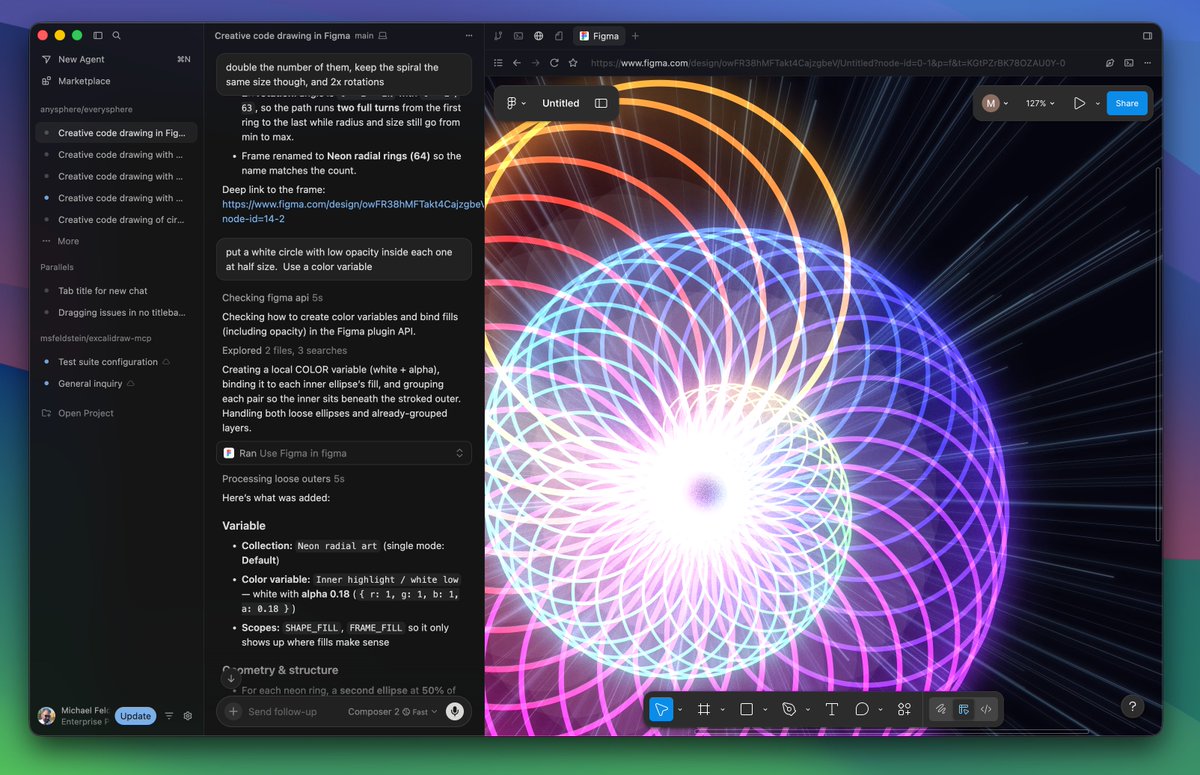
Task: Go forward in the browser
Action: coord(535,63)
